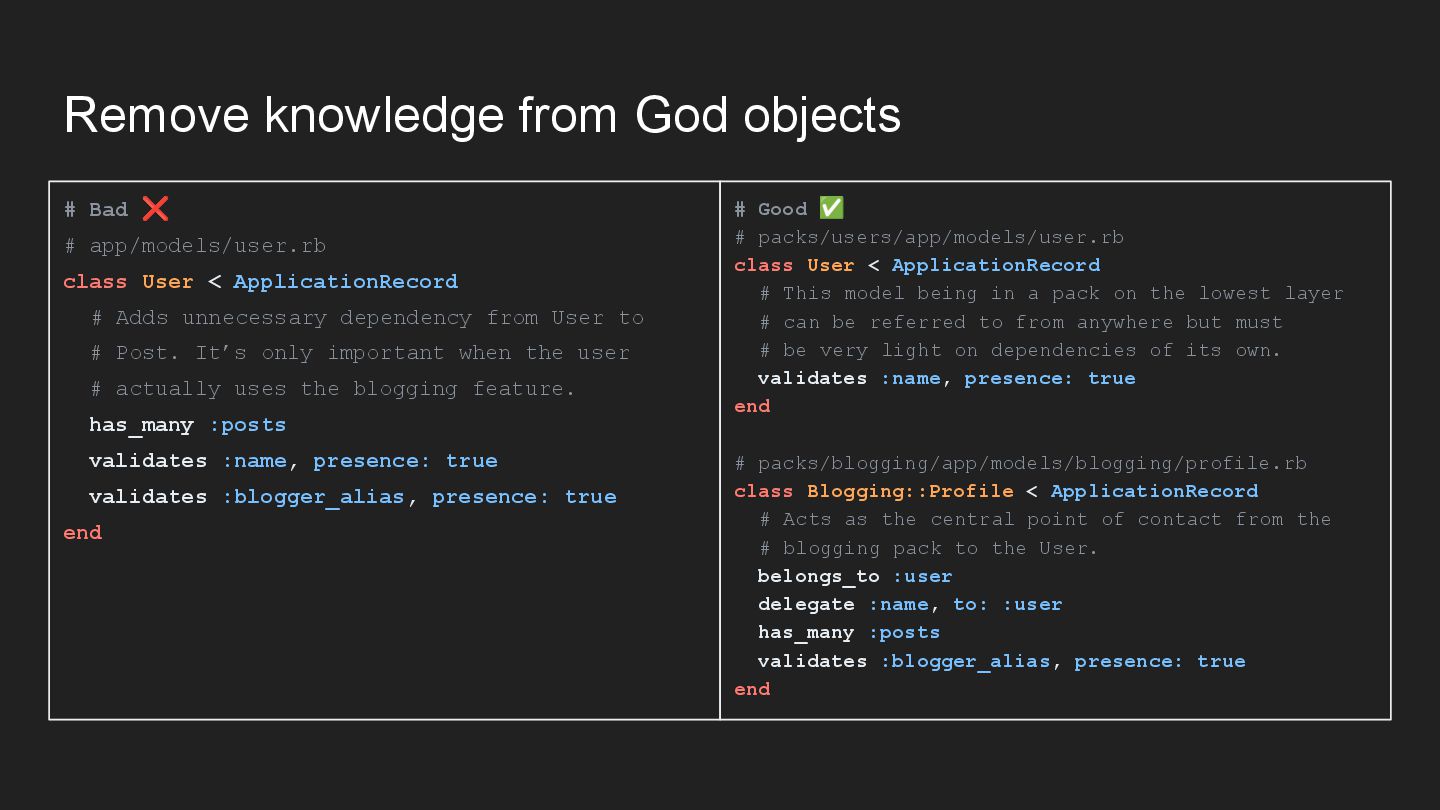Select the 'has_many :posts' line in Bad example

click(x=187, y=425)
